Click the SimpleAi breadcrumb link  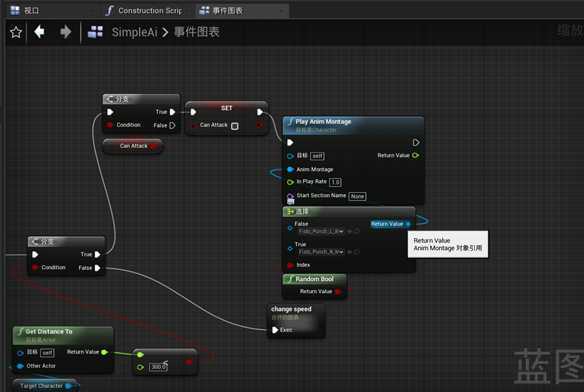click(135, 32)
